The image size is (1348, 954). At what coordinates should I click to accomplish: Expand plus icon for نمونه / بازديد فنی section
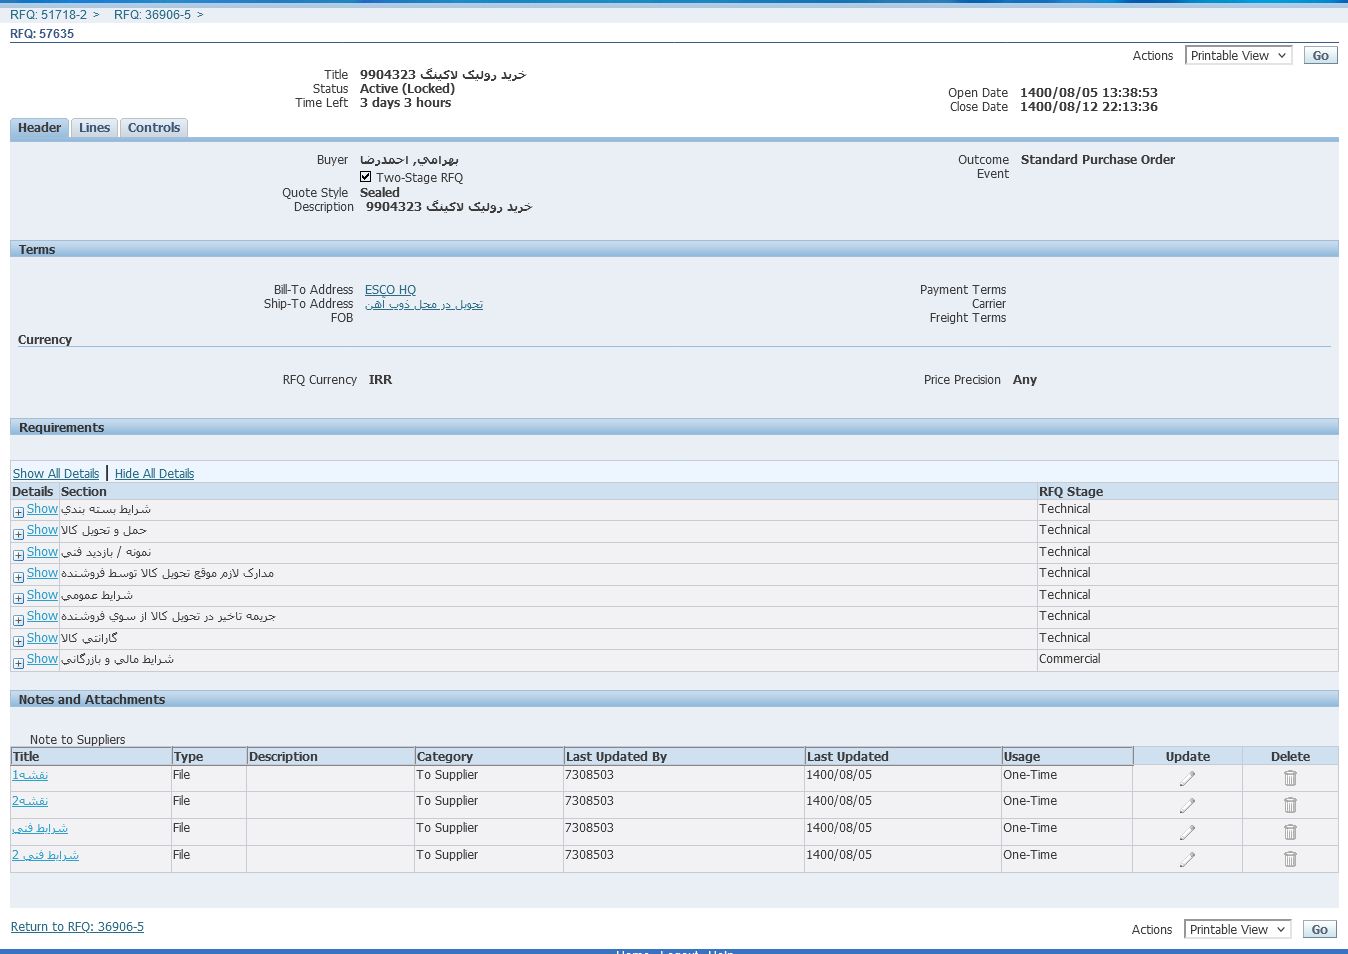click(x=18, y=555)
